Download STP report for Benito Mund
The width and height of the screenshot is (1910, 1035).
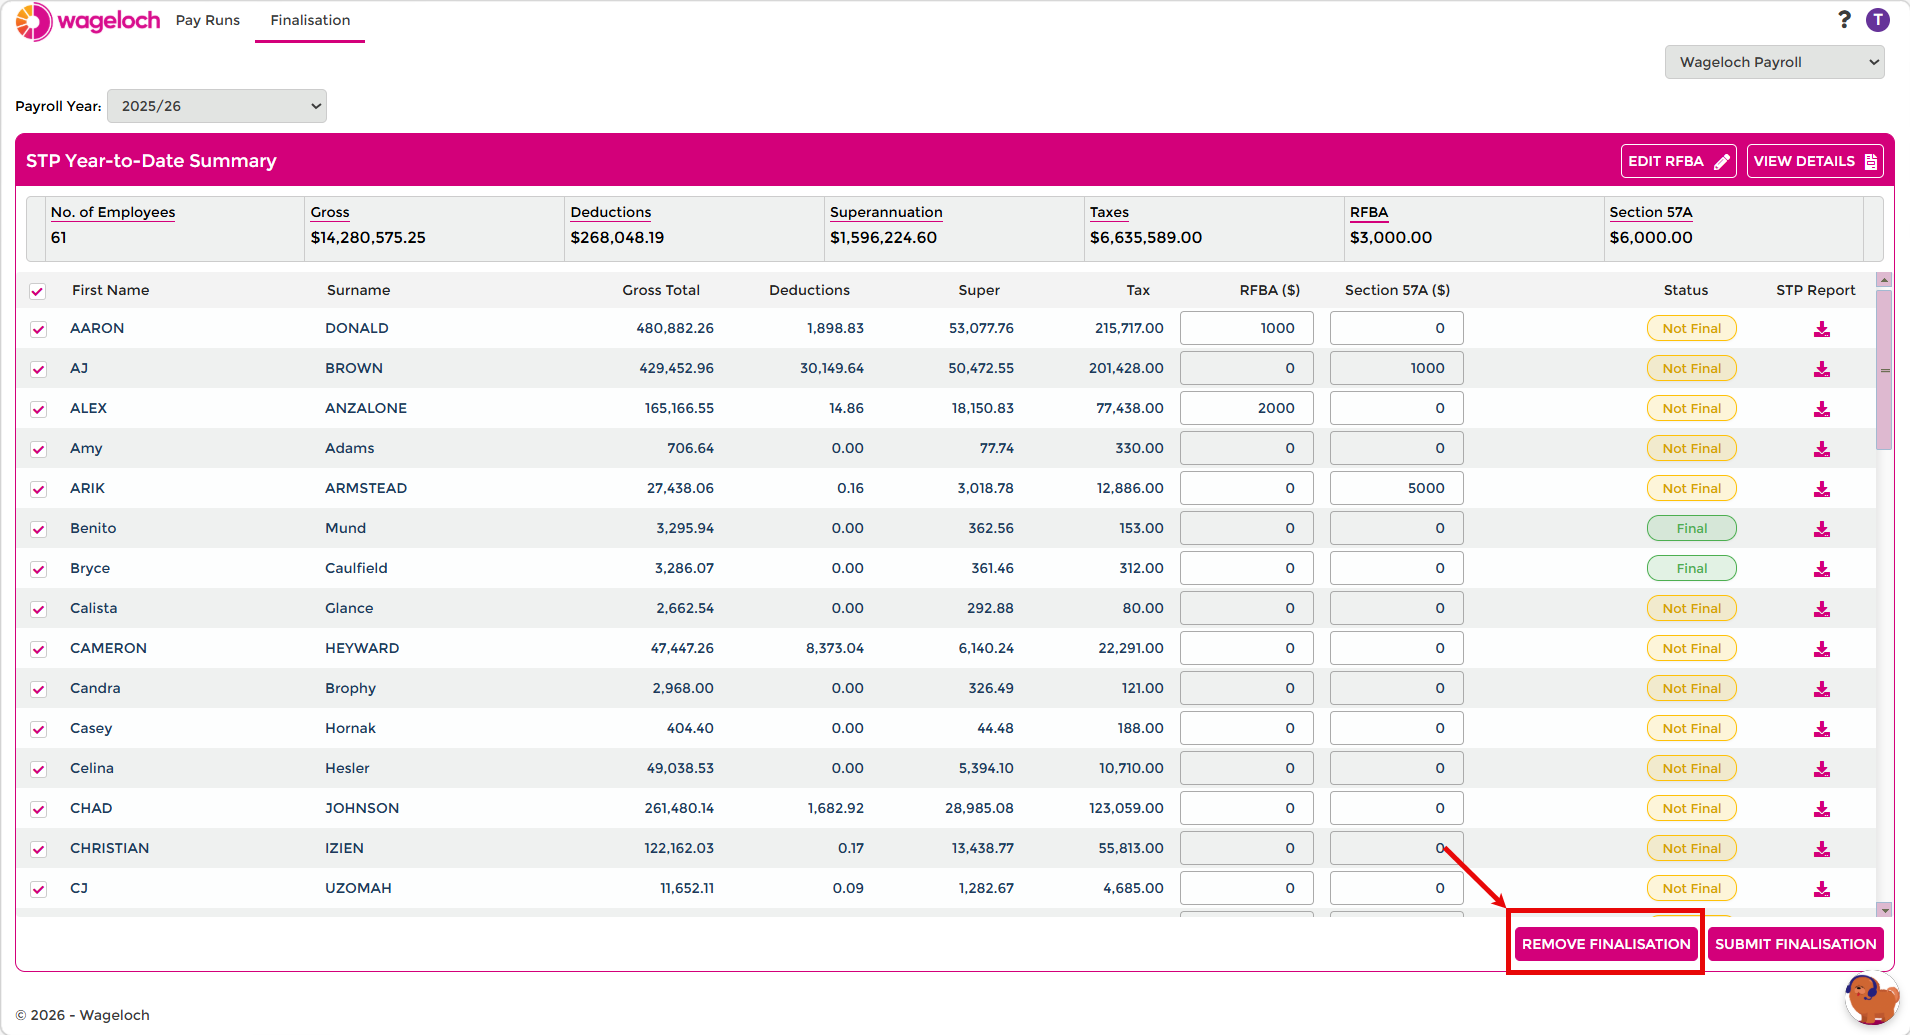[1822, 529]
